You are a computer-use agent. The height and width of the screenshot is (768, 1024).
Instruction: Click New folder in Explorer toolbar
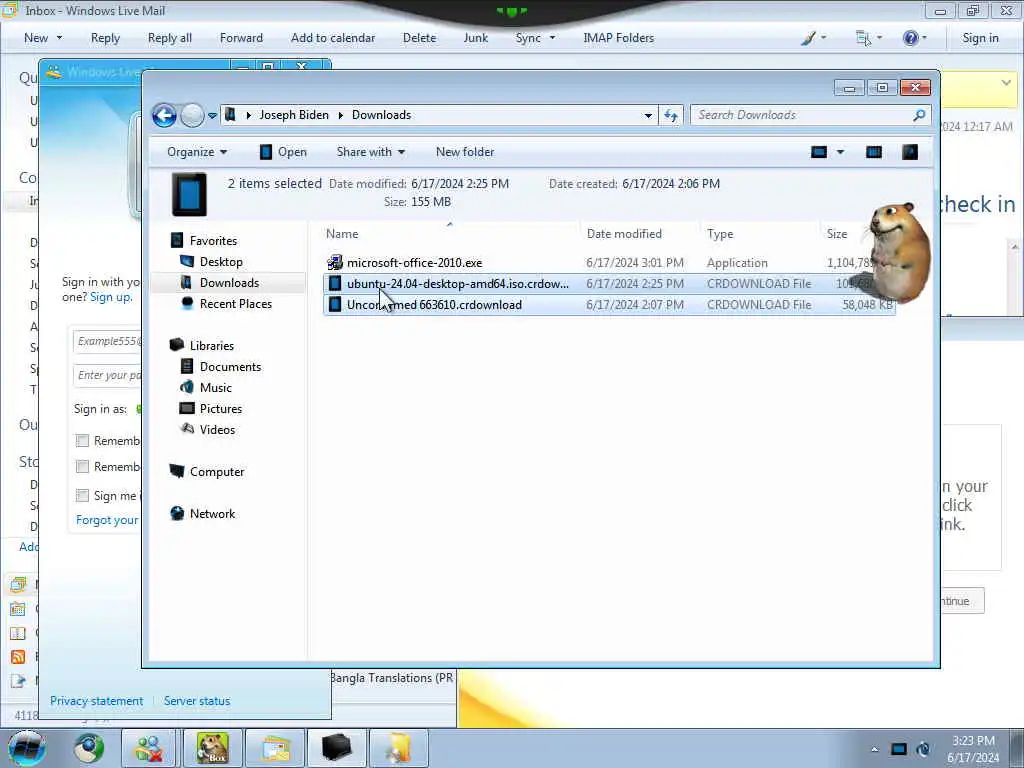(465, 152)
